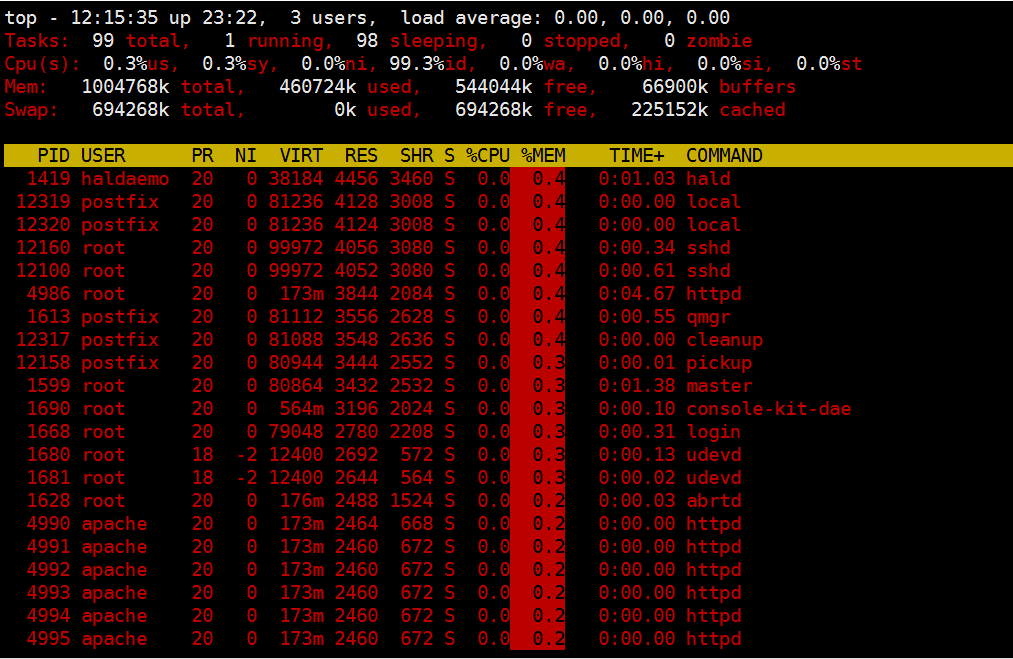Click the 225152k cached value
This screenshot has width=1013, height=659.
tap(708, 110)
